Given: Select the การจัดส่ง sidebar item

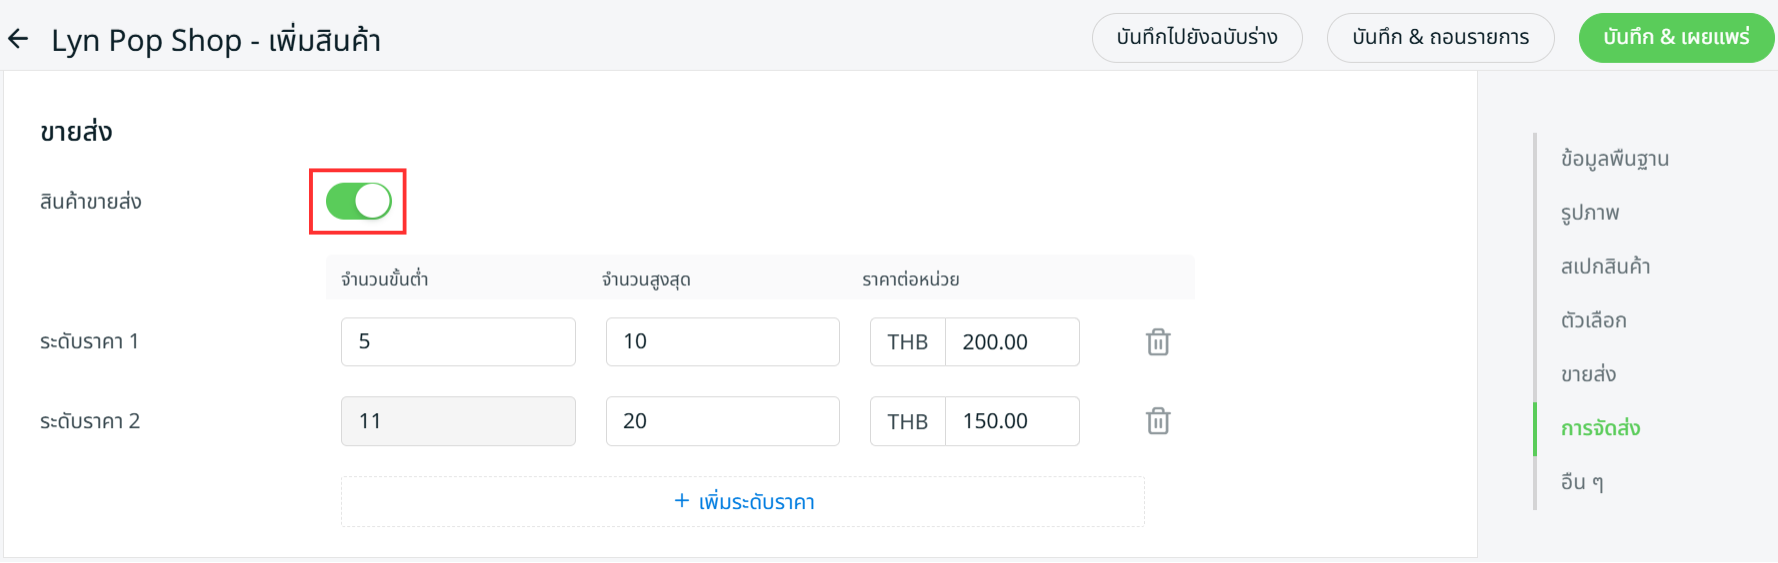Looking at the screenshot, I should pos(1600,428).
